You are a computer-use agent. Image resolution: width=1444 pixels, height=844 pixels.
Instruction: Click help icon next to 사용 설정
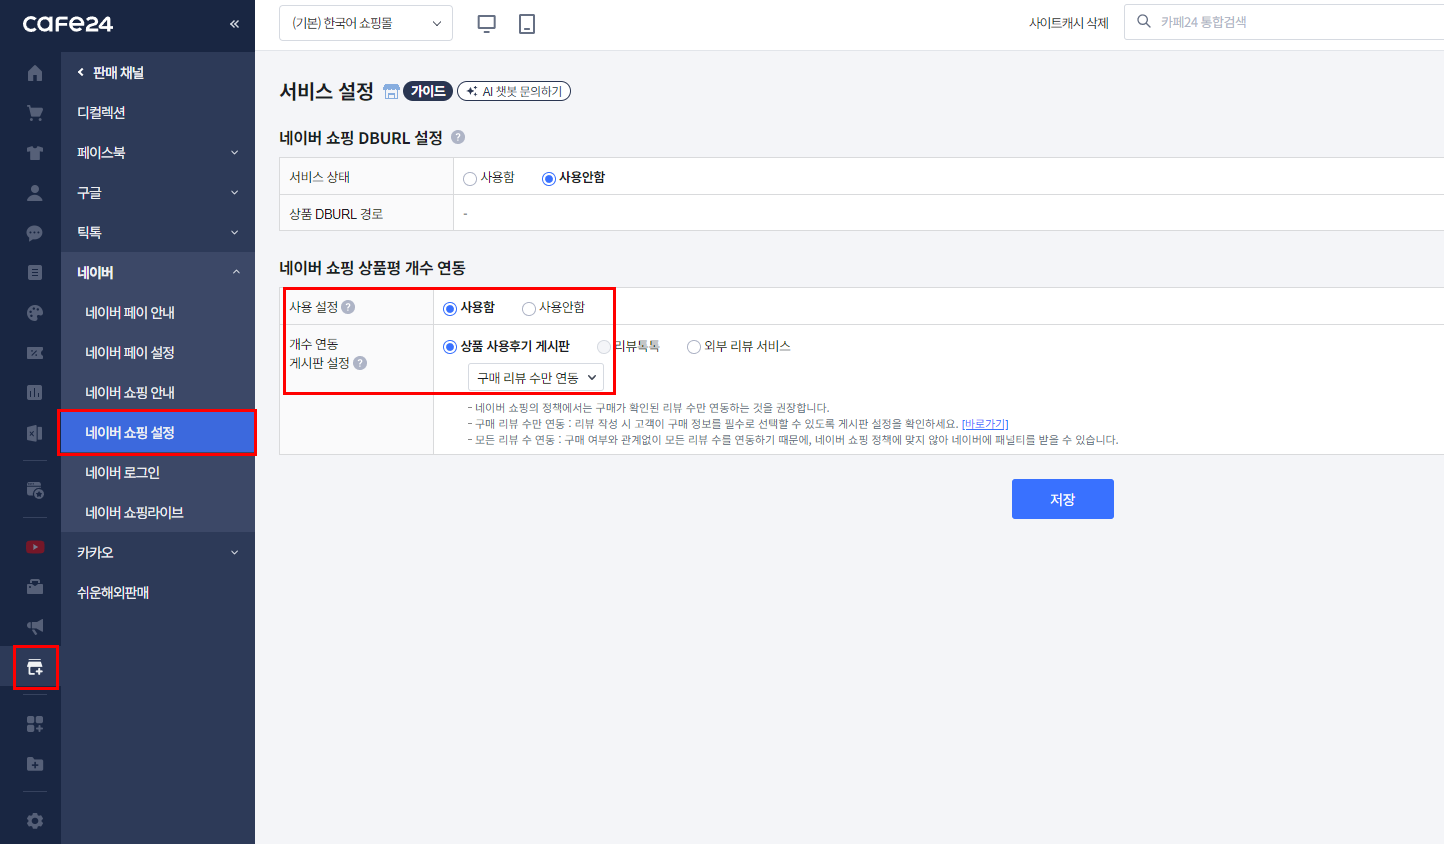click(x=348, y=307)
